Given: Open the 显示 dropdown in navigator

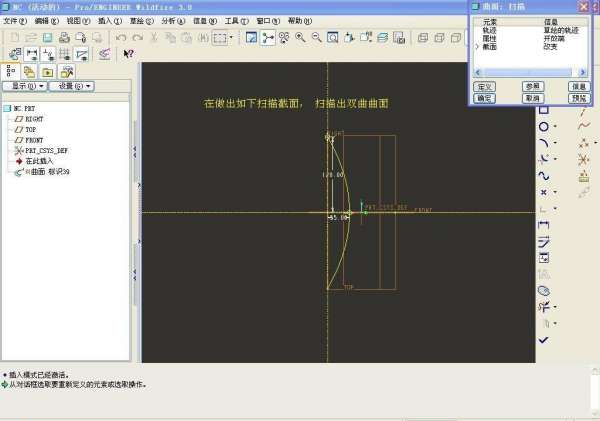Looking at the screenshot, I should point(25,86).
